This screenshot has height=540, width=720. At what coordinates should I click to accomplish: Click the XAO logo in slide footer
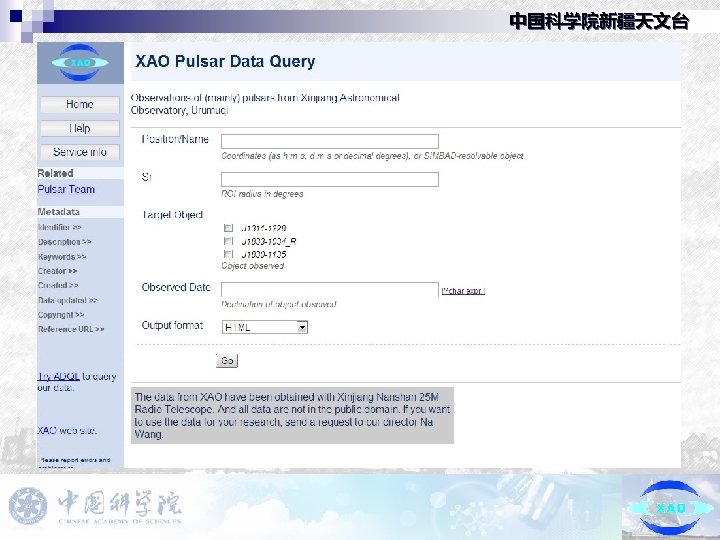pos(670,508)
